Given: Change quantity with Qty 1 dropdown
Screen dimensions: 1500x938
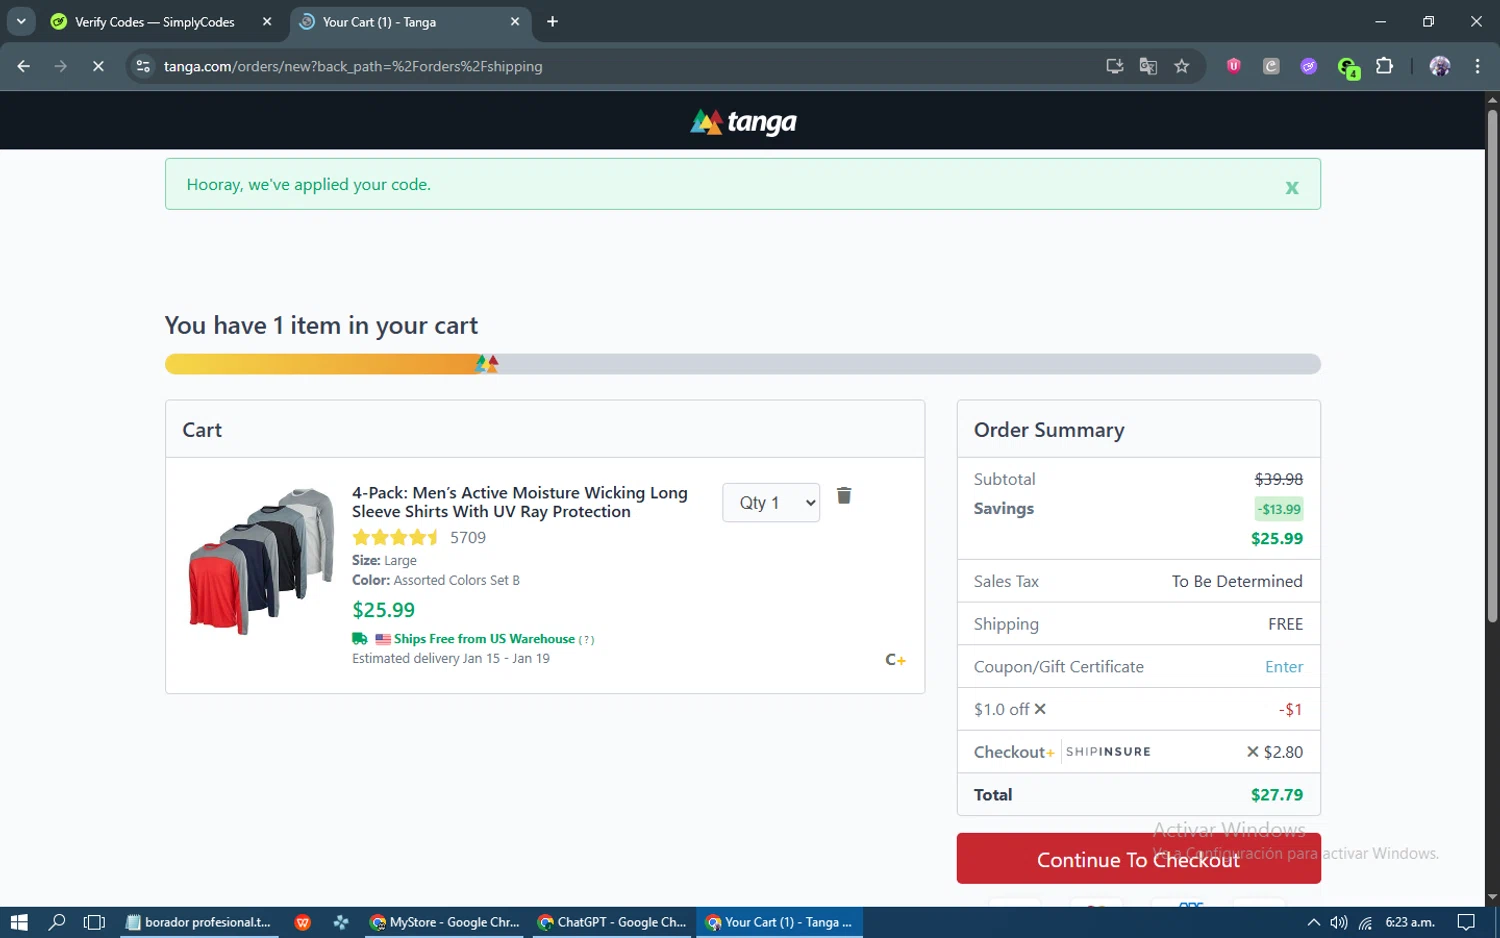Looking at the screenshot, I should pos(771,503).
